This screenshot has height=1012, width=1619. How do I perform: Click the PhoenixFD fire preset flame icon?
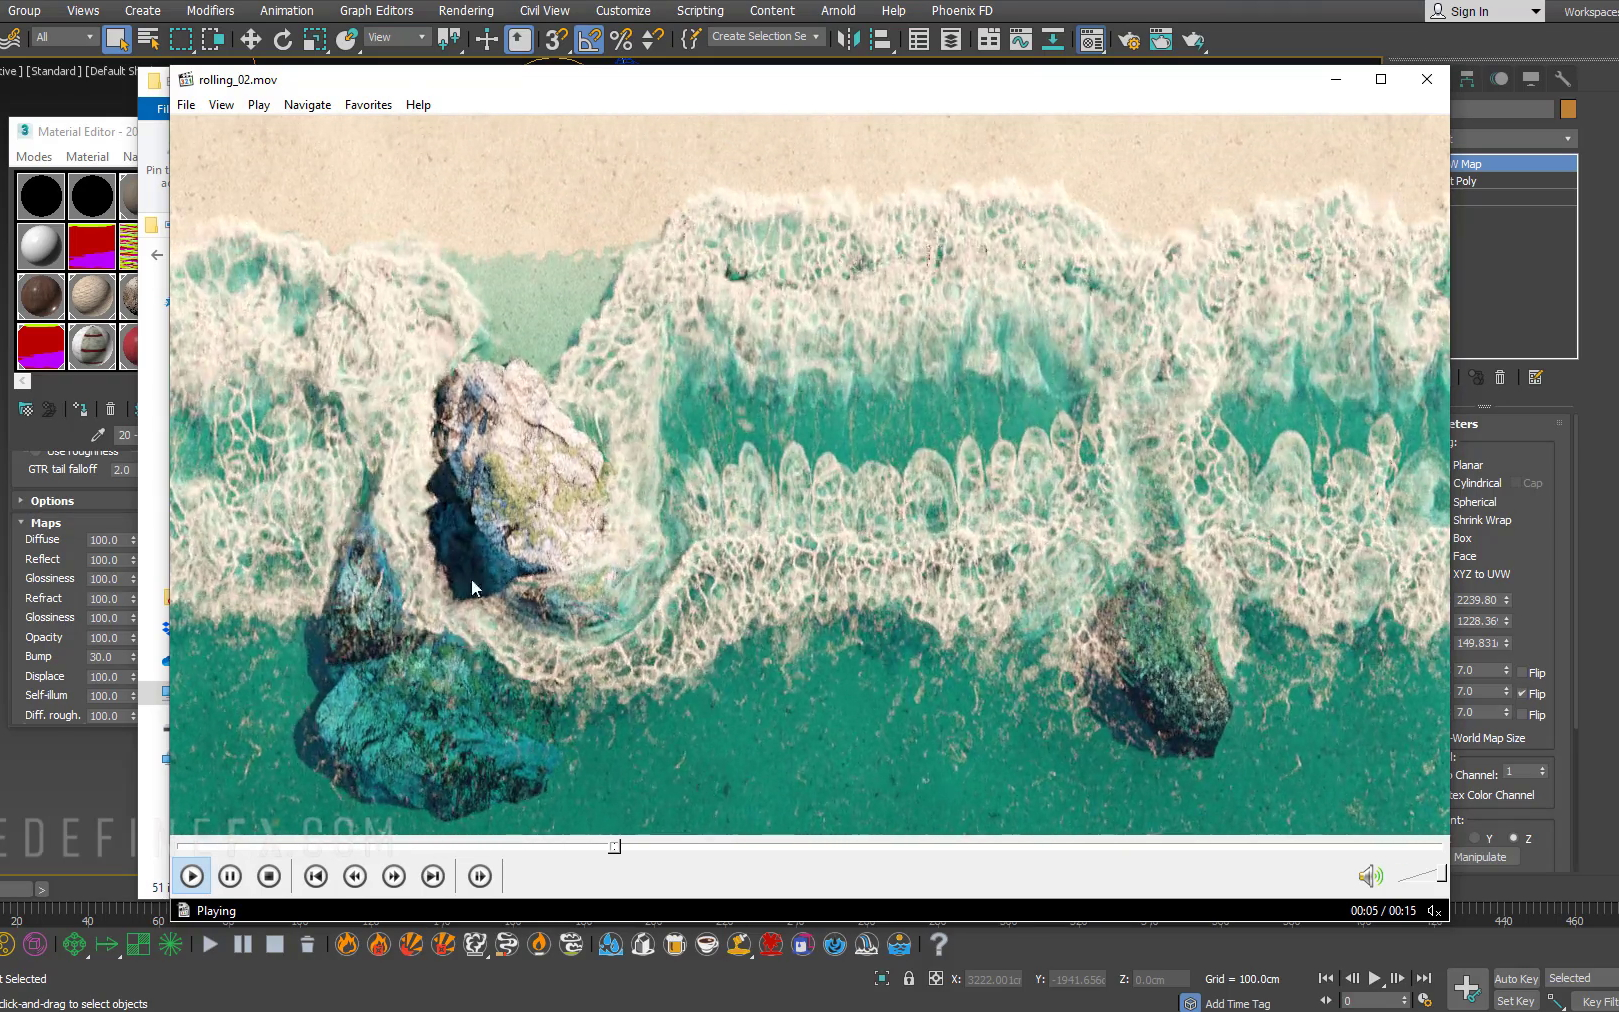click(x=346, y=944)
